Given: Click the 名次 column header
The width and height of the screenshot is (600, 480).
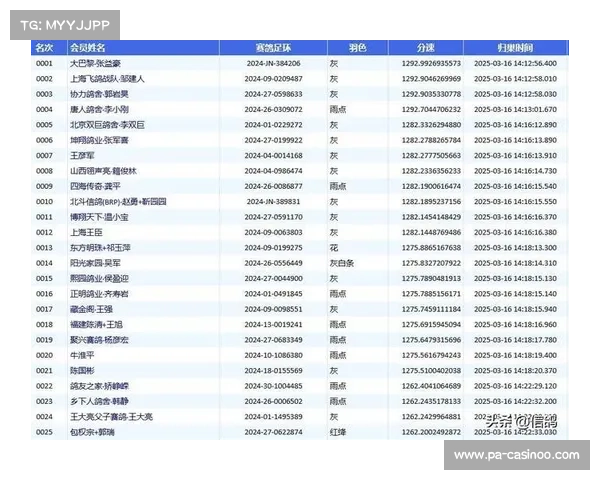Looking at the screenshot, I should click(44, 48).
